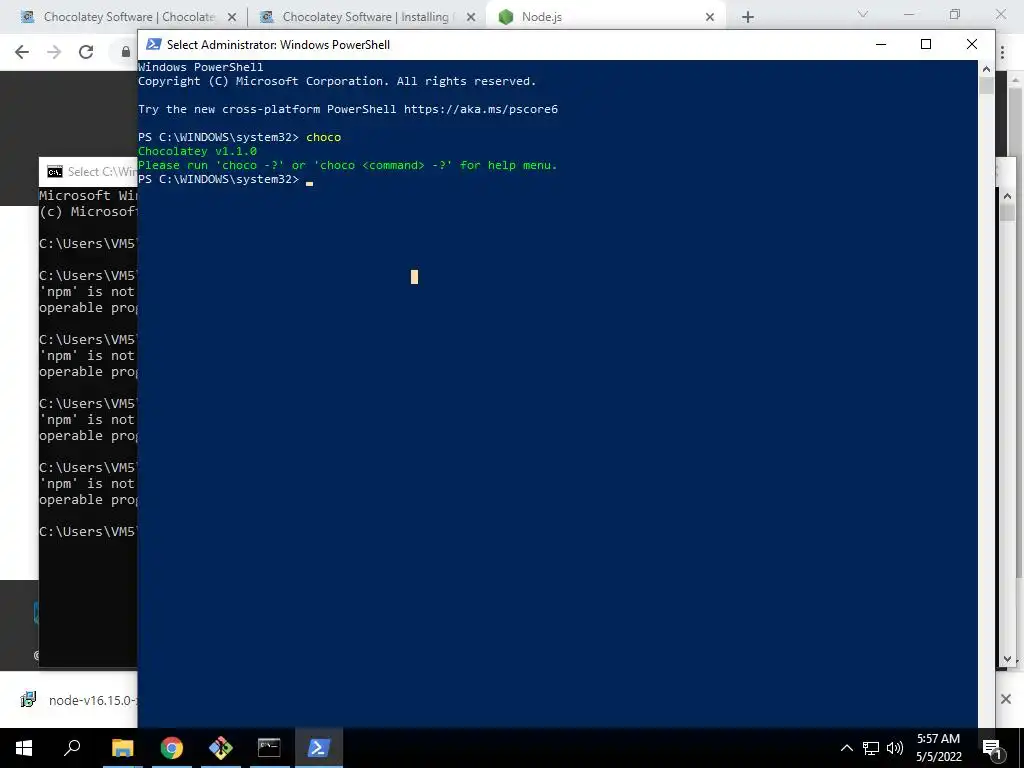Screen dimensions: 1024x768
Task: Restore down the Chrome window
Action: pyautogui.click(x=955, y=14)
